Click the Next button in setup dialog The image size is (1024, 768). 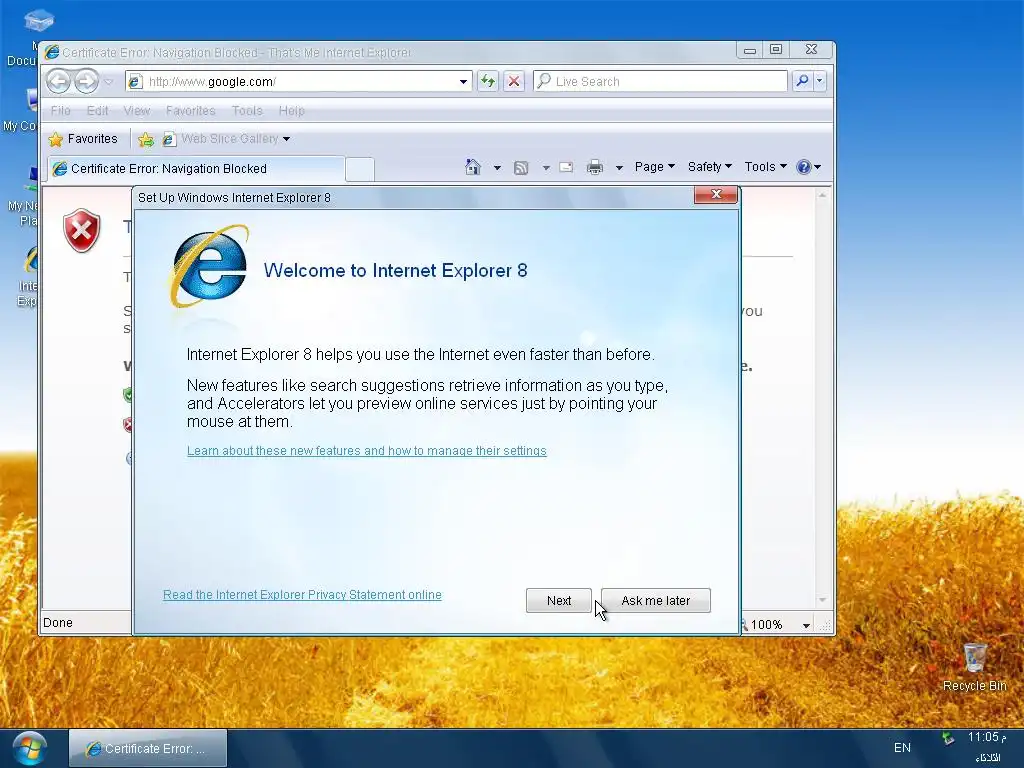point(558,600)
